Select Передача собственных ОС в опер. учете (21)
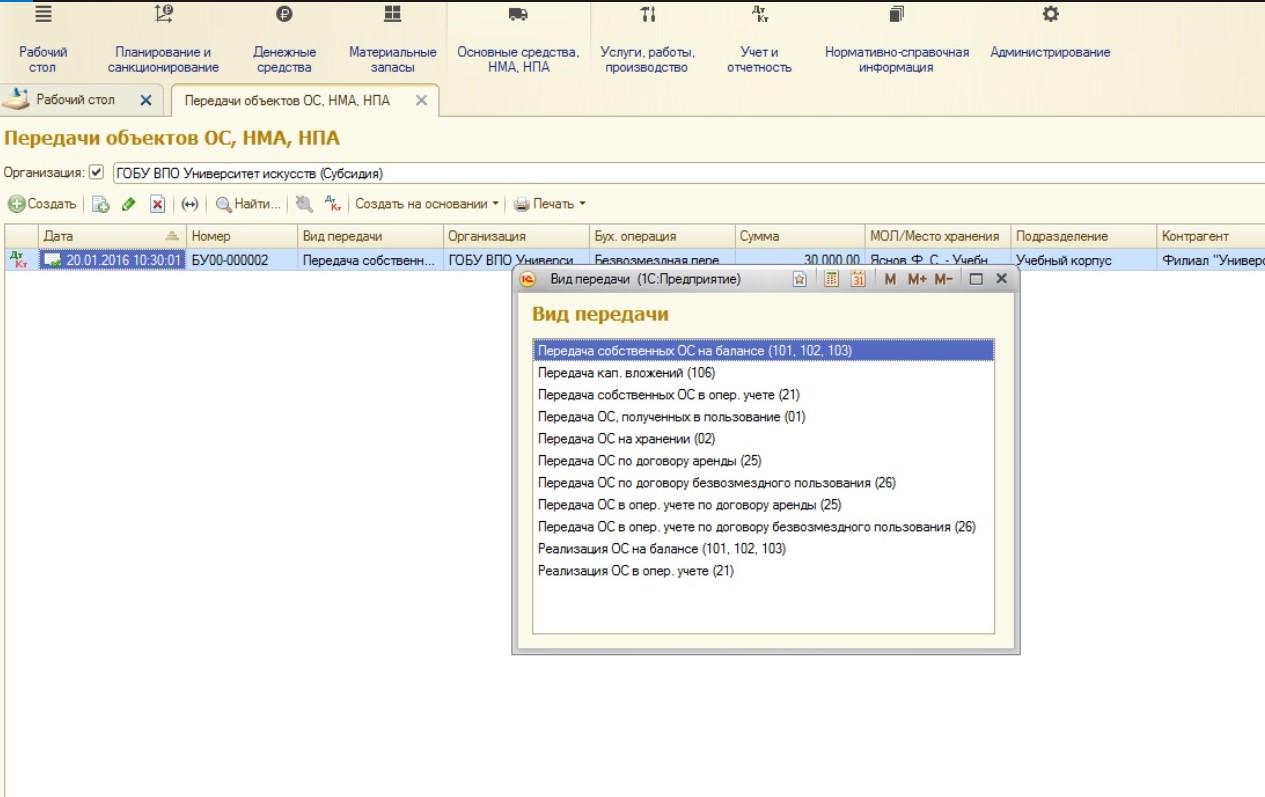 click(x=763, y=395)
